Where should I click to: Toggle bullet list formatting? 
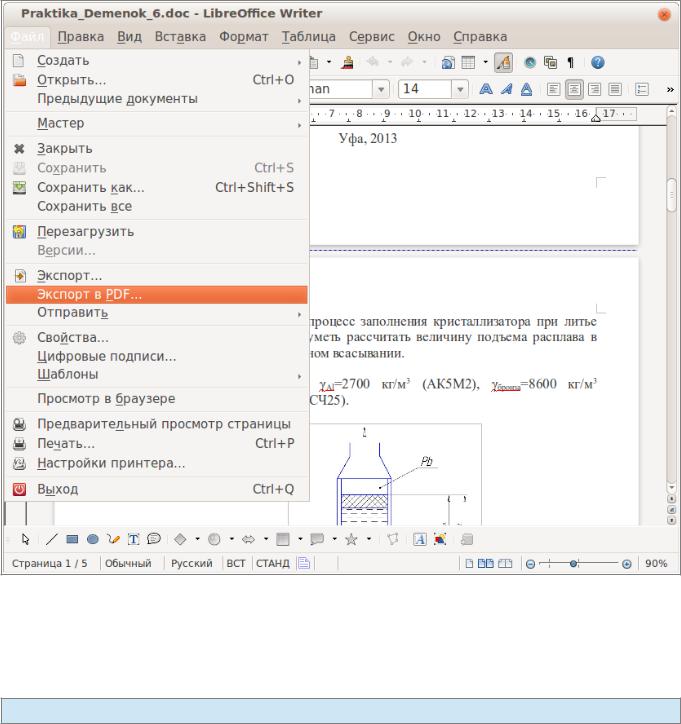[x=642, y=89]
